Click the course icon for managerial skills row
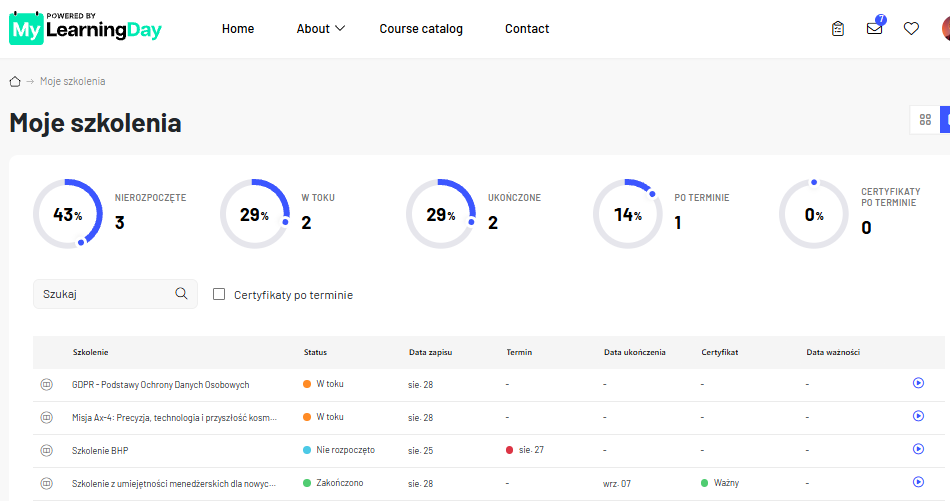950x501 pixels. point(47,483)
